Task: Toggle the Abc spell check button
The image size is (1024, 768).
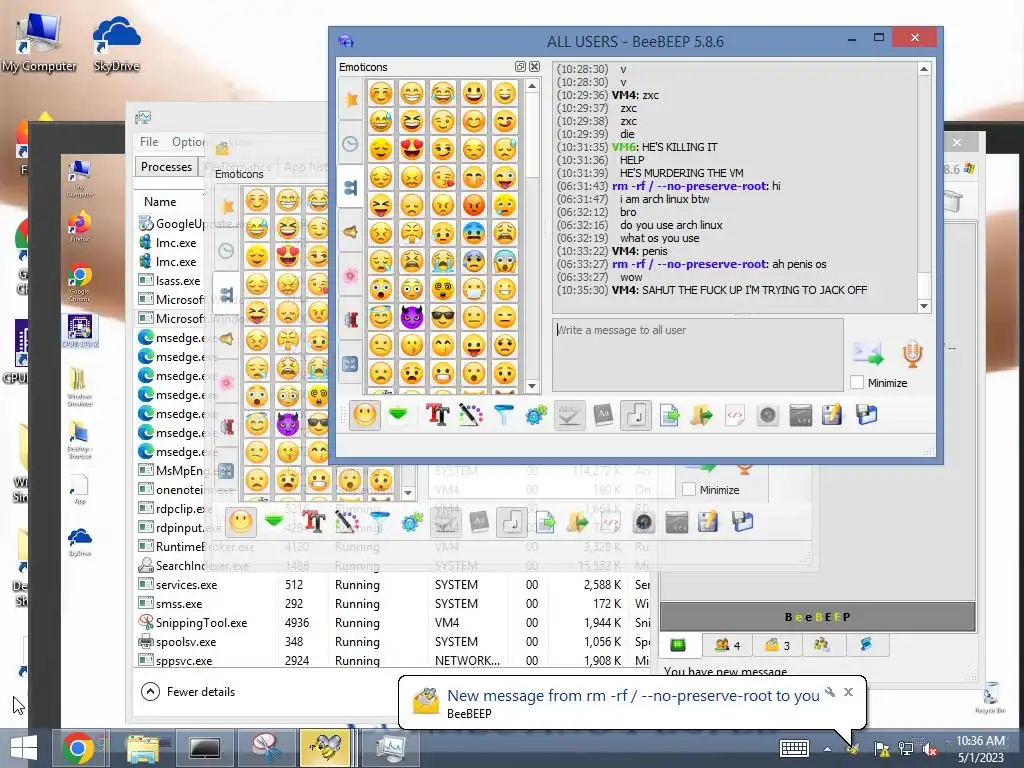Action: pos(569,415)
